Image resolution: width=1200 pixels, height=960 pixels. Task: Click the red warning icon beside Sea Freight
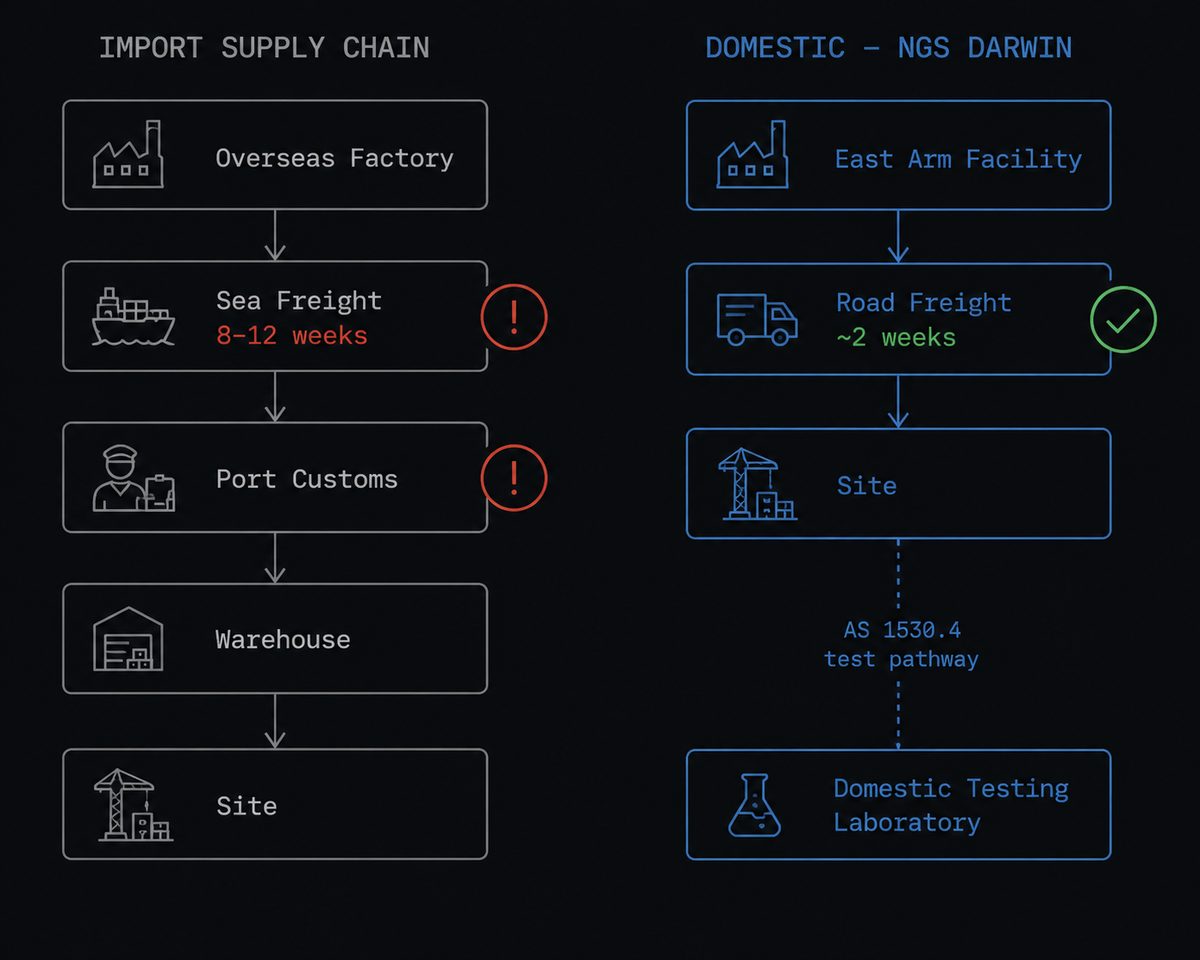click(x=514, y=317)
